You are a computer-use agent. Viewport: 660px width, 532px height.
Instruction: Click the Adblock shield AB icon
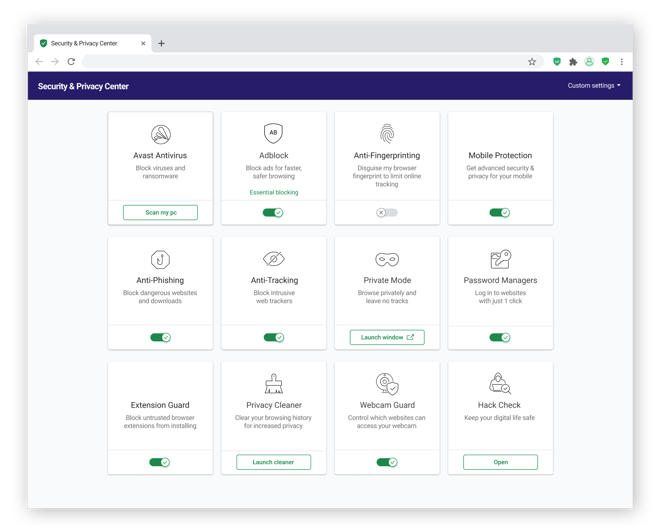coord(273,133)
